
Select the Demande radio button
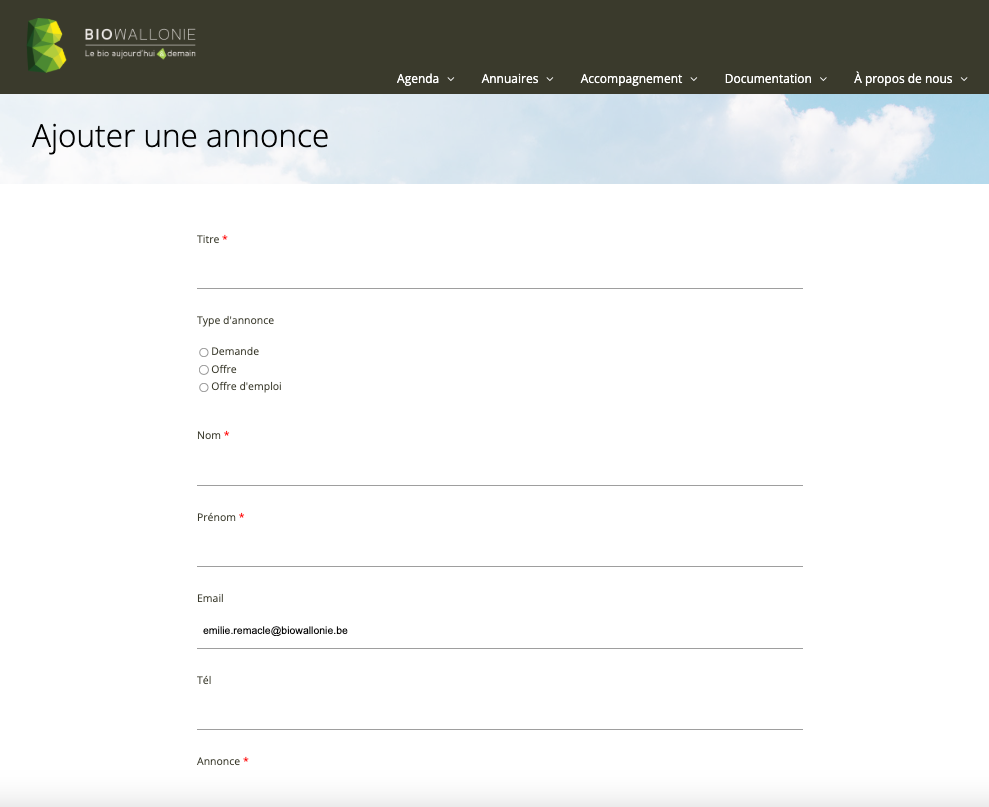pos(204,352)
